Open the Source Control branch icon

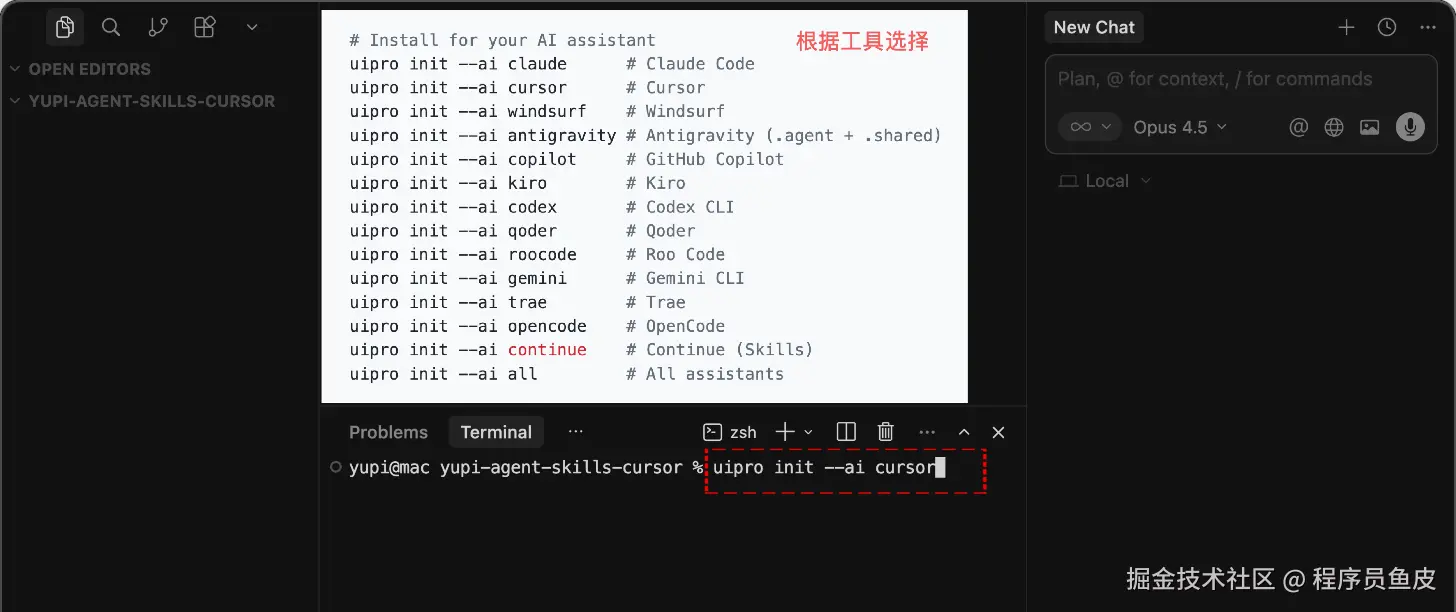tap(158, 27)
